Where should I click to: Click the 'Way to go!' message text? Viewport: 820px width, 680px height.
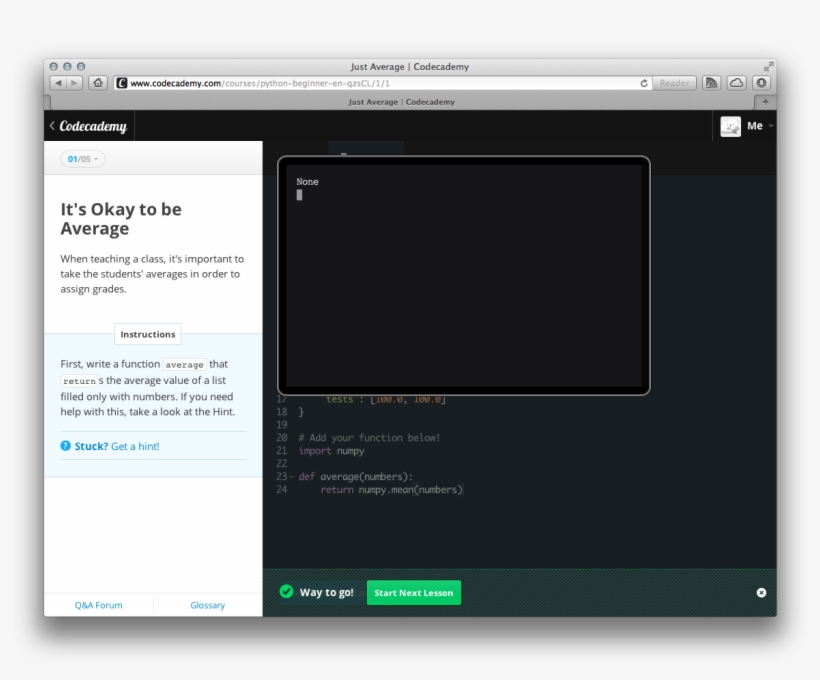(326, 593)
